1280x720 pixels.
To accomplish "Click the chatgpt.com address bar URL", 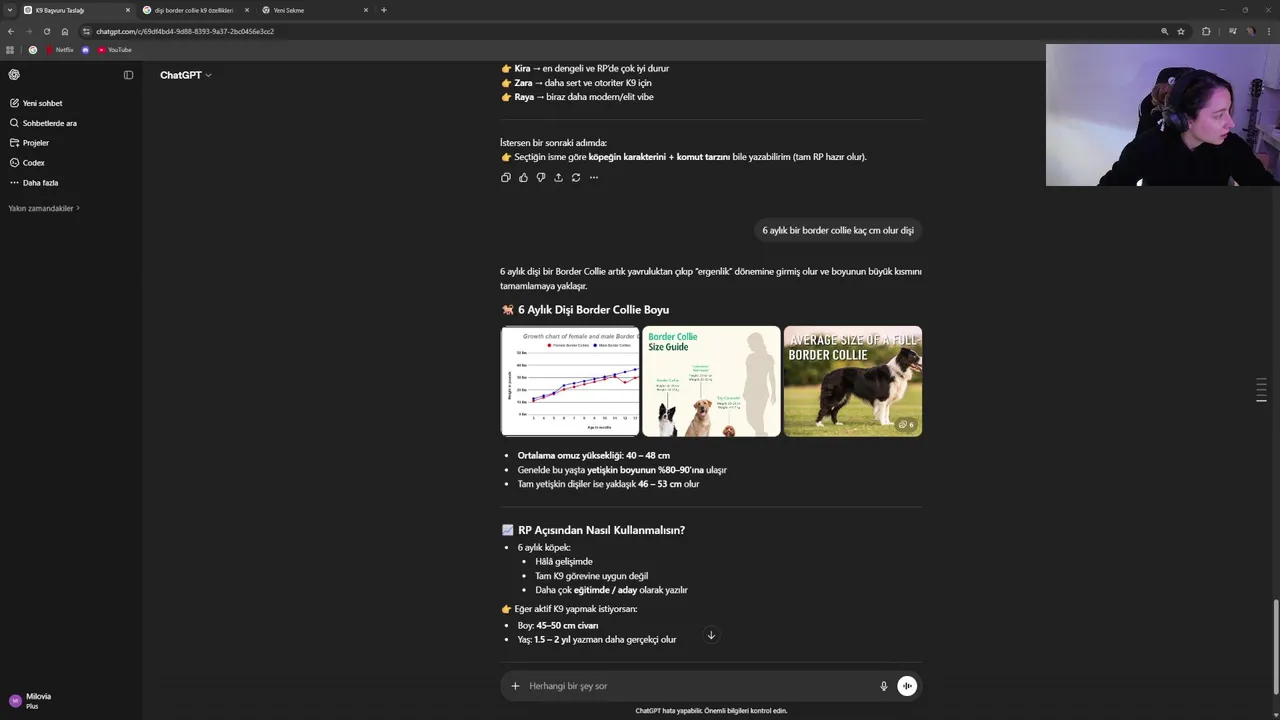I will pyautogui.click(x=185, y=31).
